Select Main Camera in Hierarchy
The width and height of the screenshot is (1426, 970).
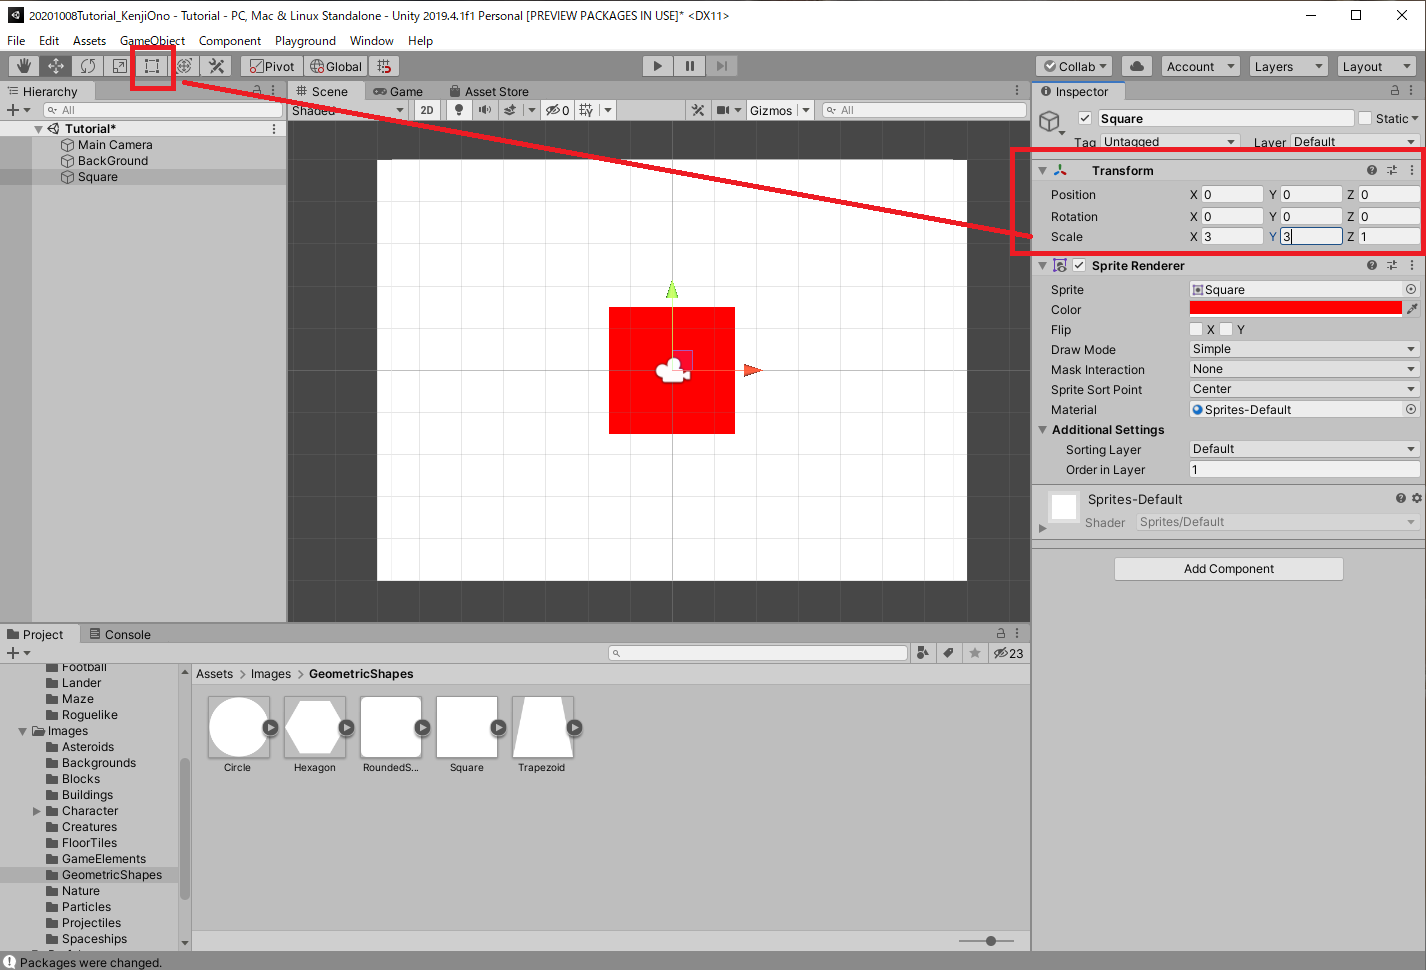[x=115, y=145]
